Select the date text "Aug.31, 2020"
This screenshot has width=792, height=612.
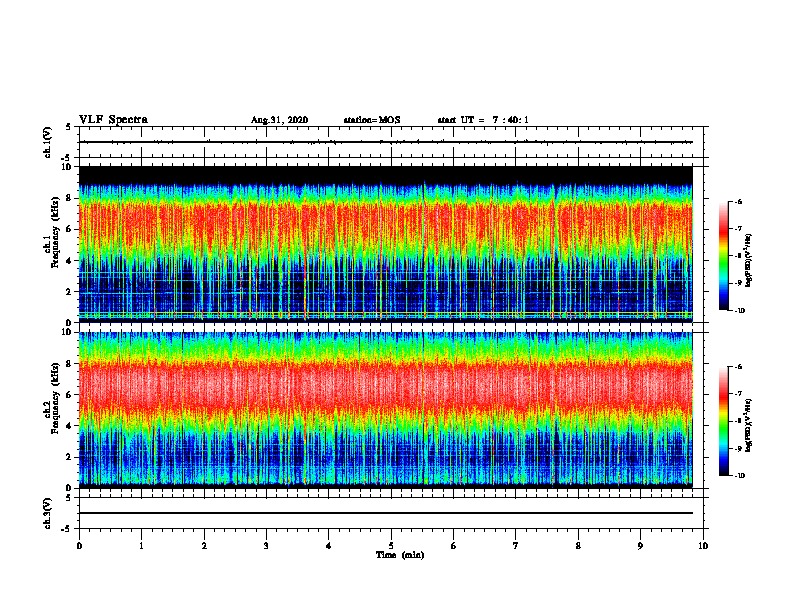pyautogui.click(x=279, y=120)
